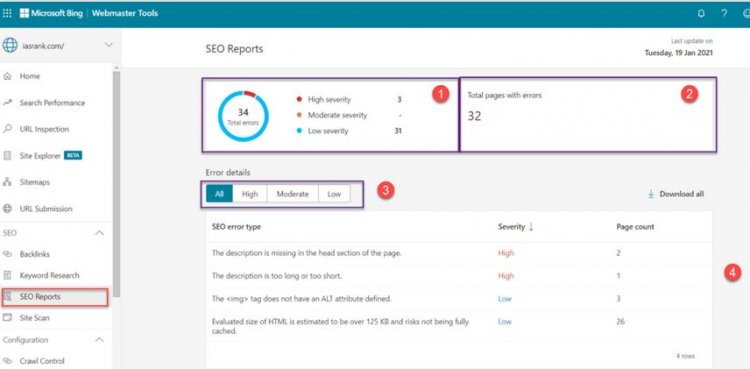This screenshot has width=750, height=369.
Task: Filter errors by High severity
Action: tap(250, 194)
